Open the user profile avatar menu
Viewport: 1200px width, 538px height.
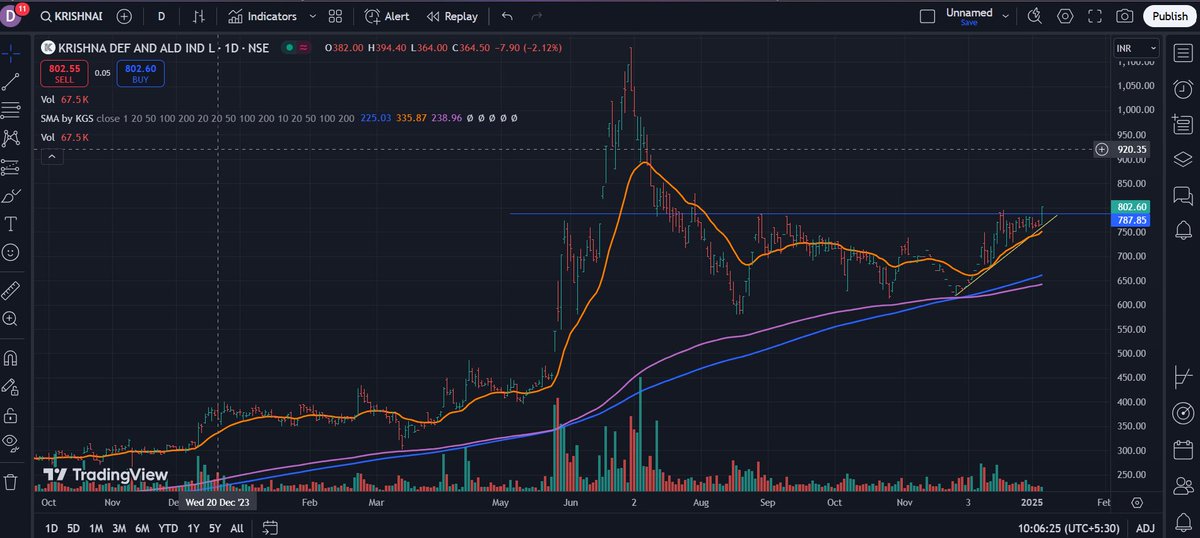pyautogui.click(x=12, y=15)
